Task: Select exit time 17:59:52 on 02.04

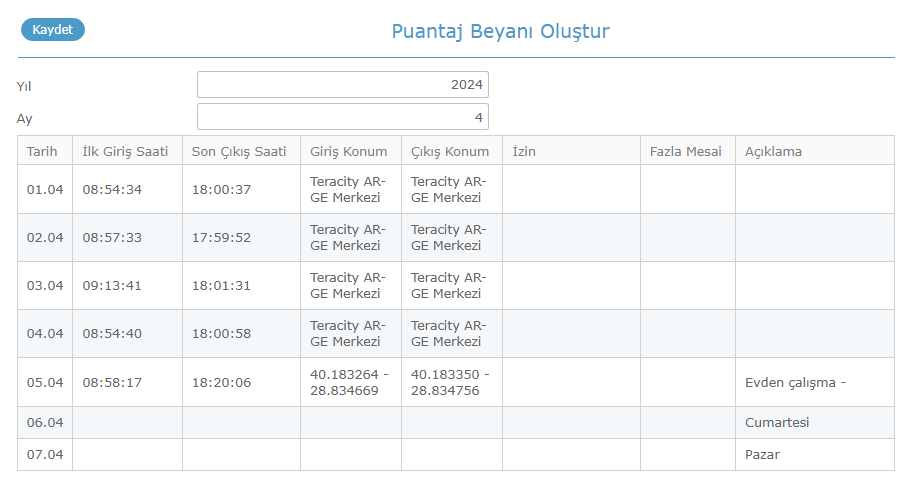Action: (222, 237)
